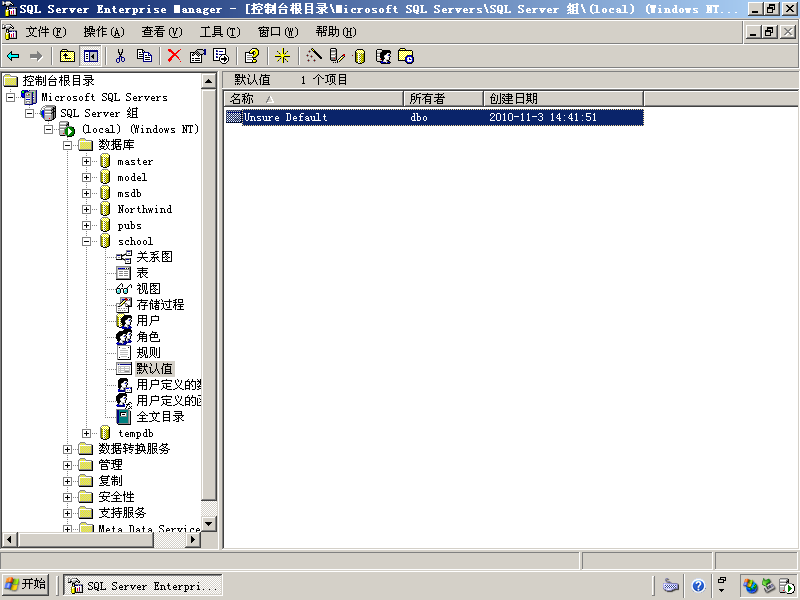Image resolution: width=800 pixels, height=600 pixels.
Task: Click the tree pane scroll-right arrow
Action: coord(193,539)
